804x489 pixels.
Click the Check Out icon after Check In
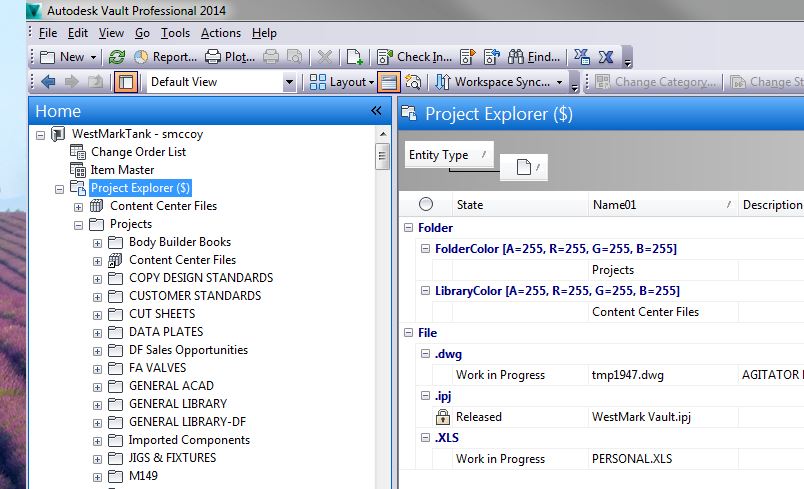(x=467, y=57)
